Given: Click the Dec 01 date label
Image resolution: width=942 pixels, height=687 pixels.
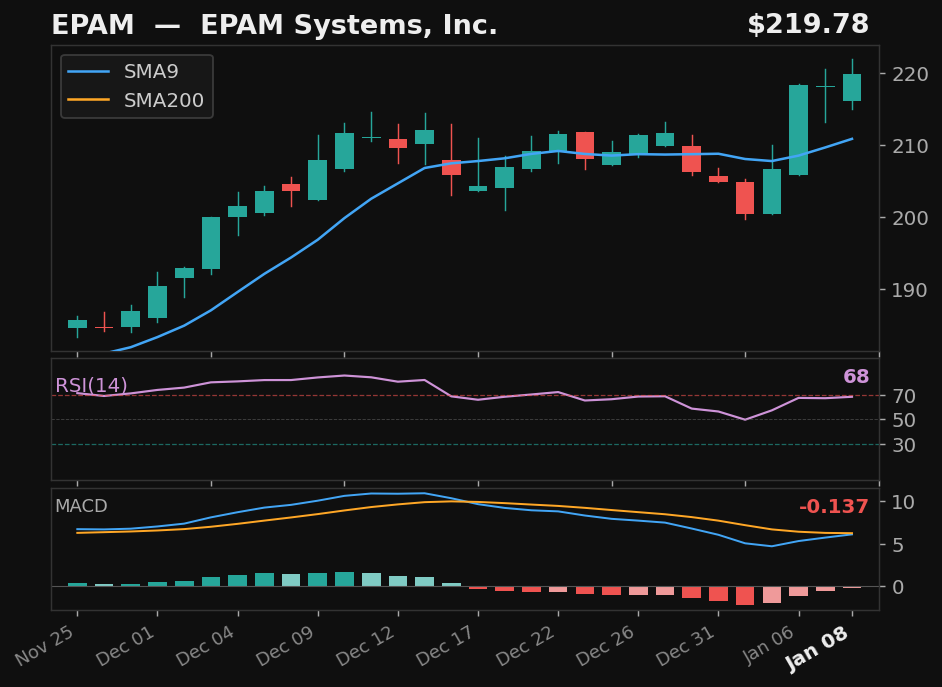Looking at the screenshot, I should (x=126, y=646).
